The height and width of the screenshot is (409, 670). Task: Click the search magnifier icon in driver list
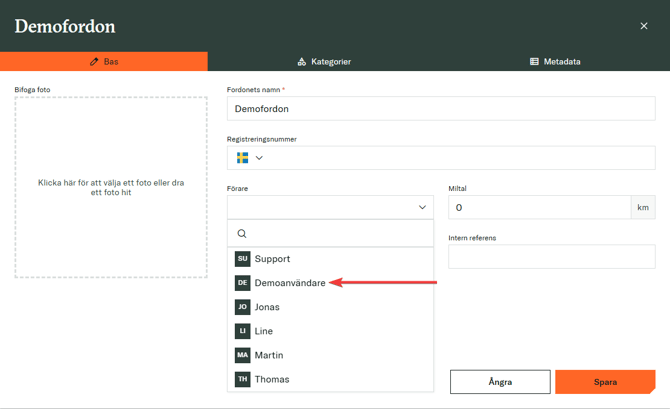pyautogui.click(x=242, y=234)
